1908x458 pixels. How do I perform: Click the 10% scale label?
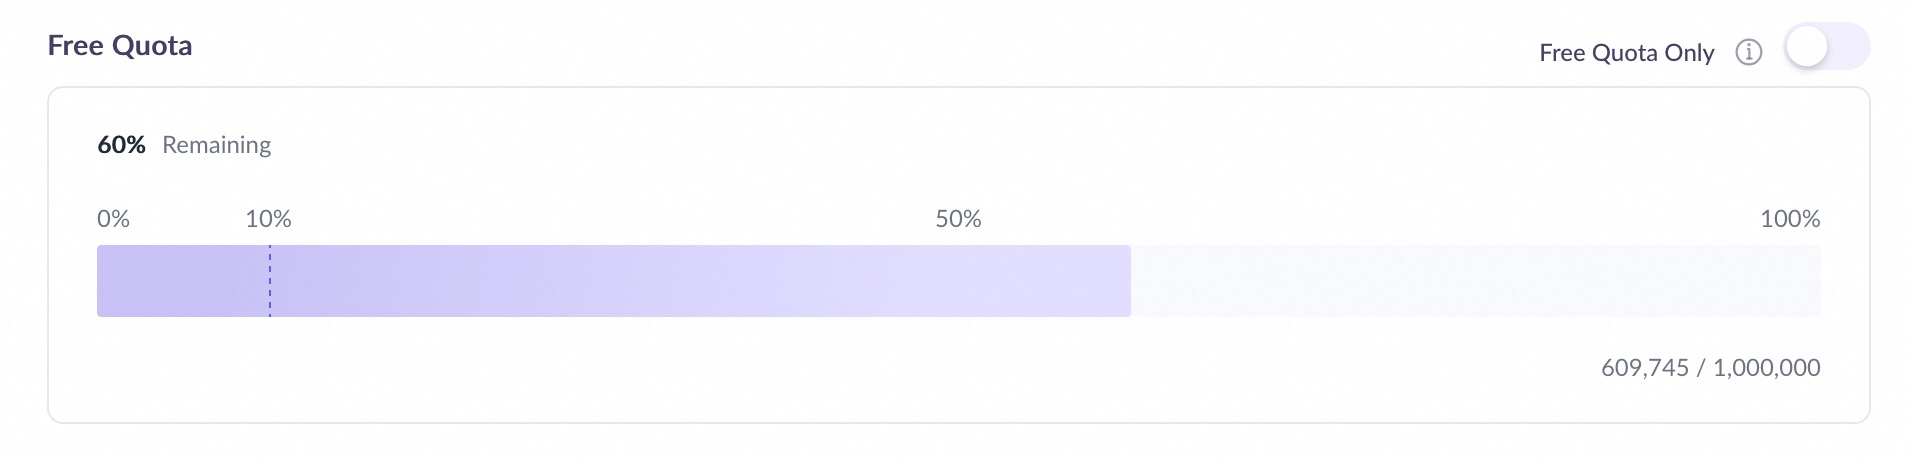(x=268, y=219)
